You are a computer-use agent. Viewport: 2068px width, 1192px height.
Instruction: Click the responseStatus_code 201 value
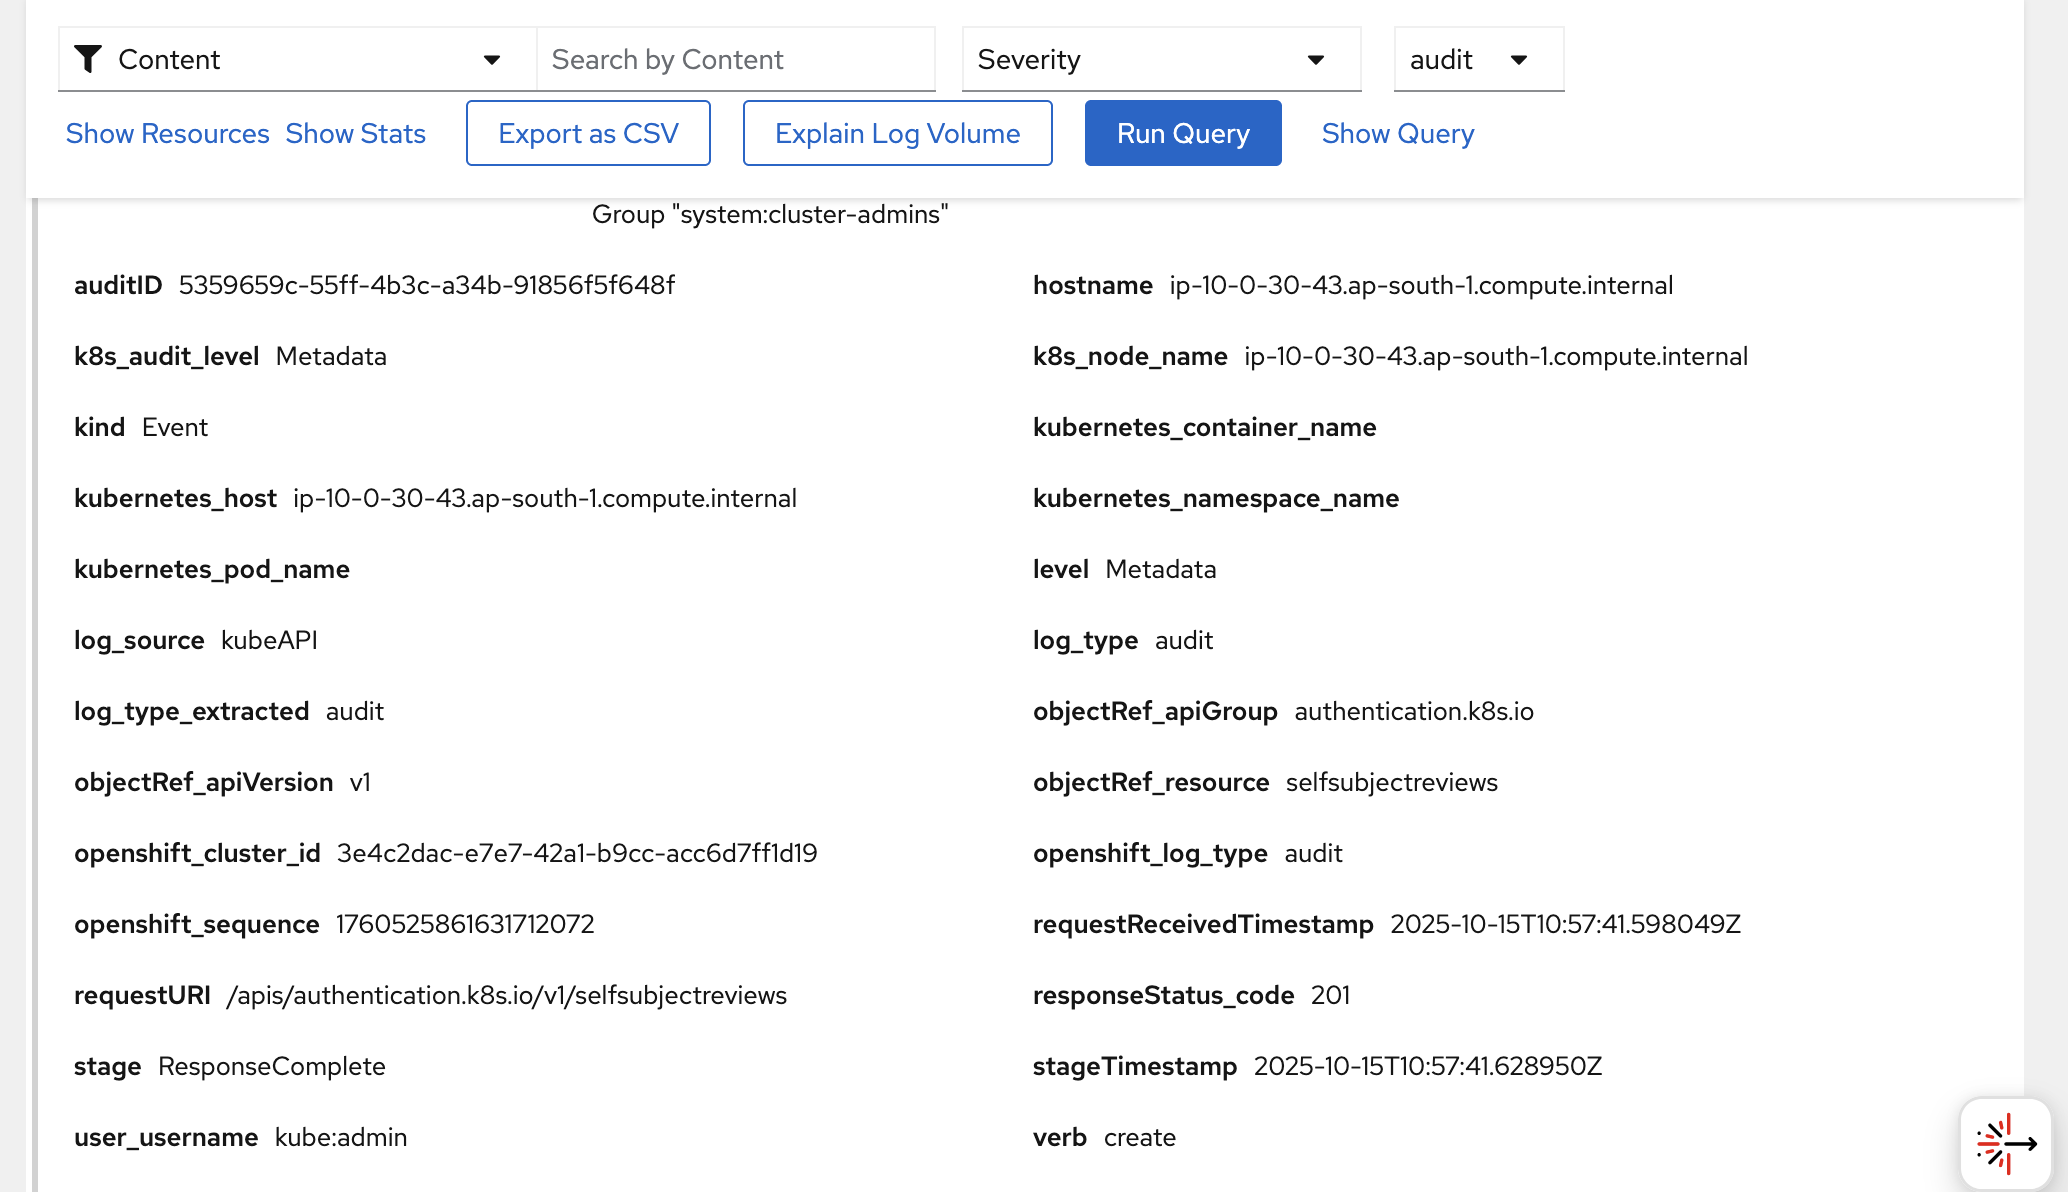[1330, 996]
